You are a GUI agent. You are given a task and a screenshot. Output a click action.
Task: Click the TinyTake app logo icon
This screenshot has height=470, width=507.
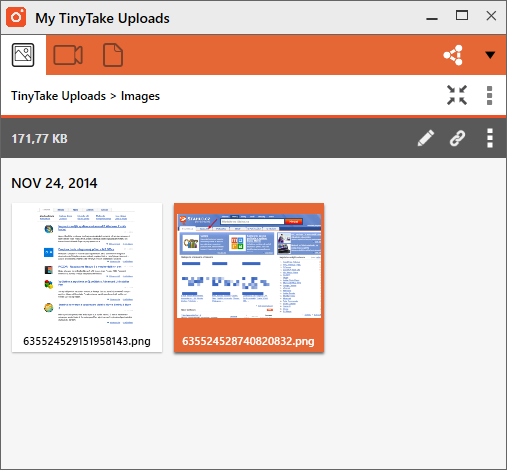[16, 17]
